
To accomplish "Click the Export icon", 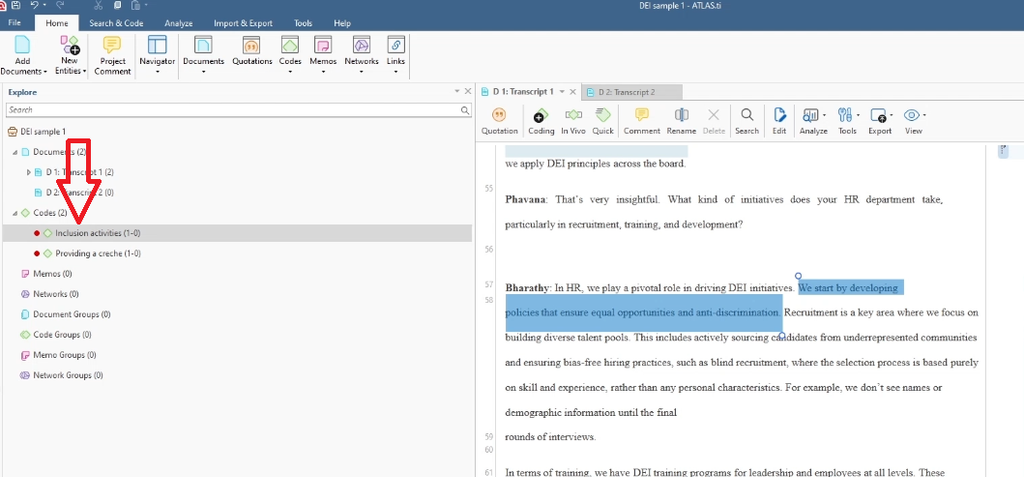I will (879, 116).
